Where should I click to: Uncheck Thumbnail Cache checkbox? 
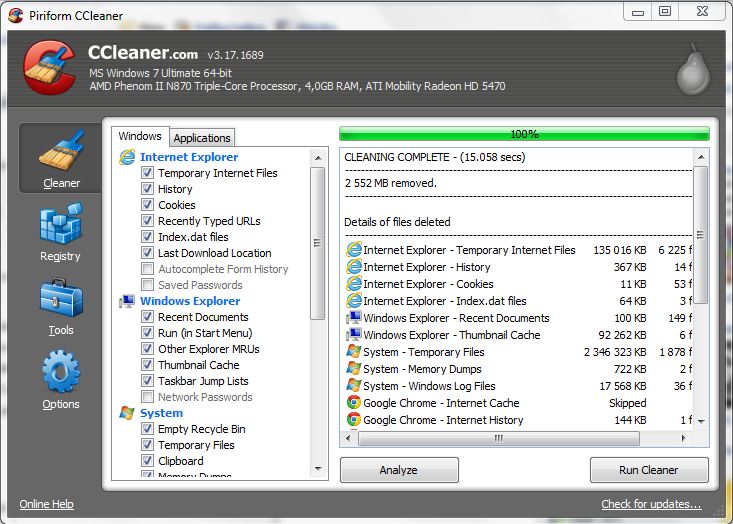click(147, 364)
